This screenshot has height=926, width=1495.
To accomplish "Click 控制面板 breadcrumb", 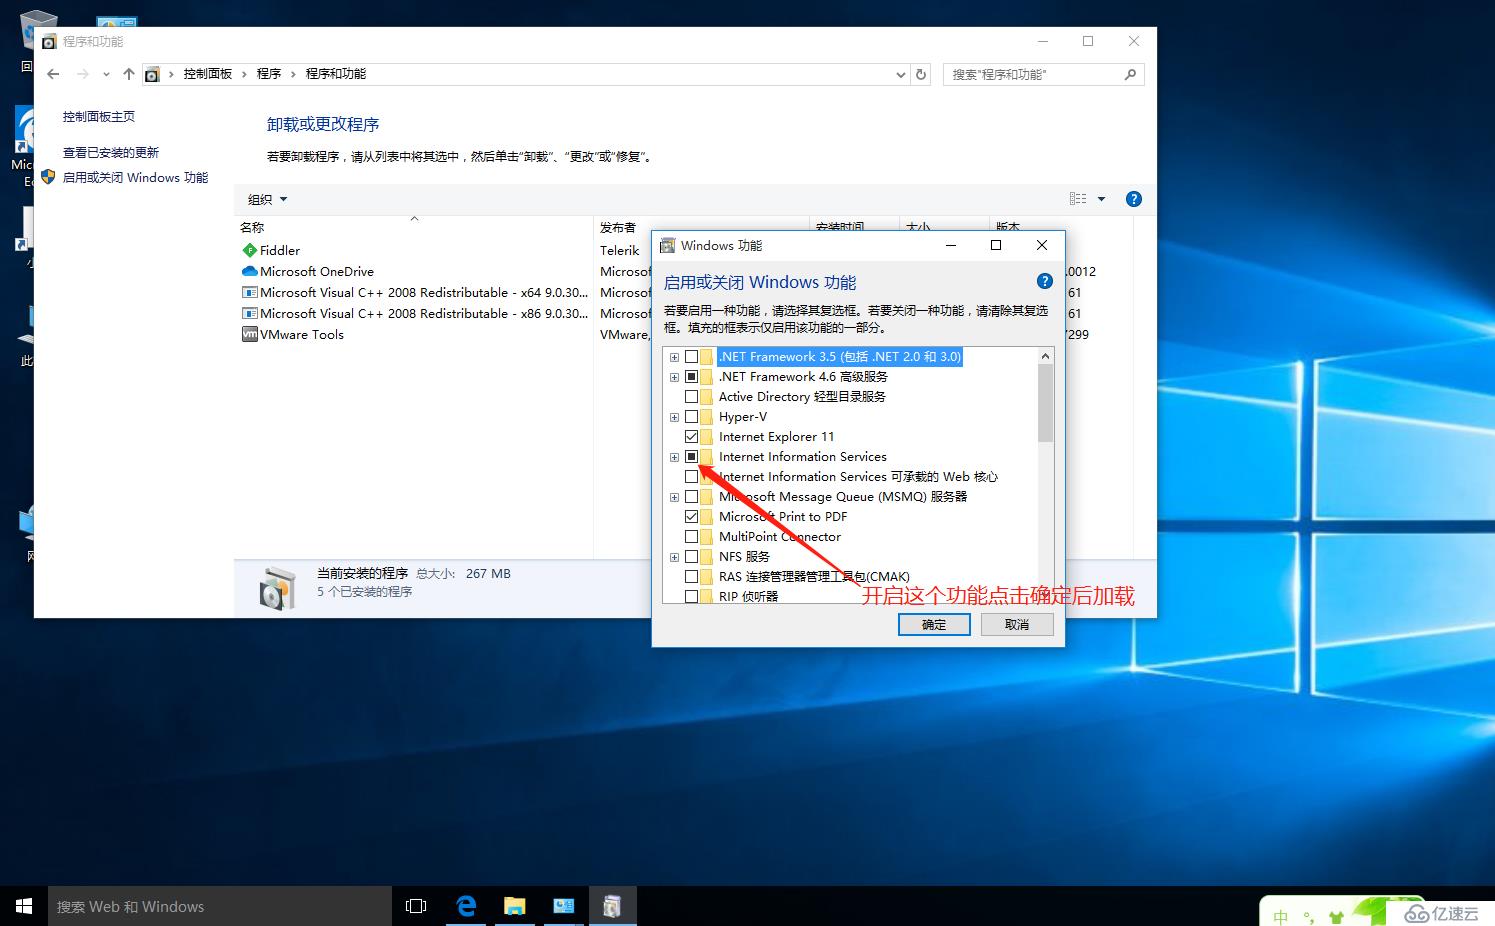I will click(208, 74).
